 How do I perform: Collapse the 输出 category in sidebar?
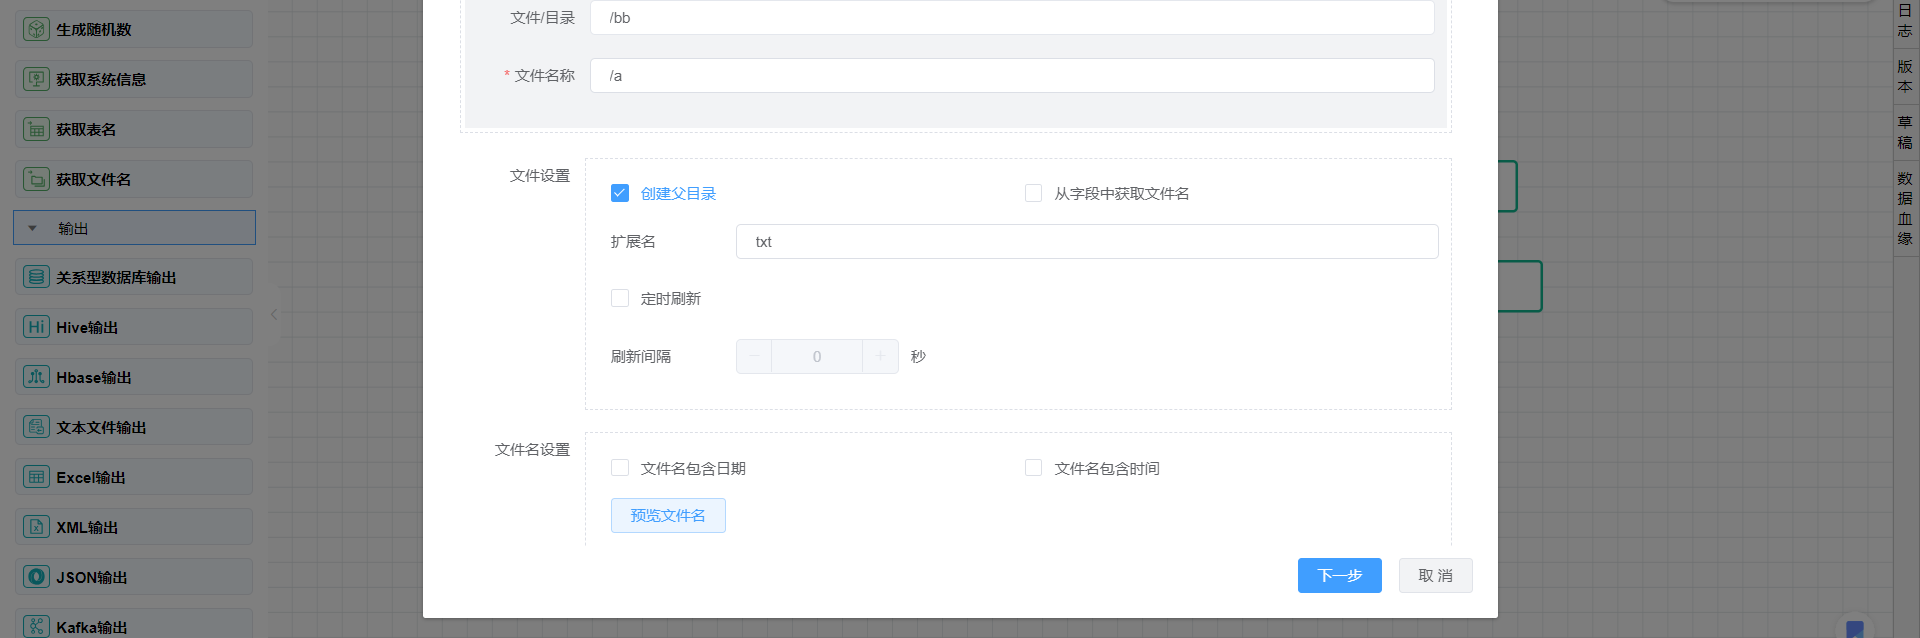click(33, 228)
